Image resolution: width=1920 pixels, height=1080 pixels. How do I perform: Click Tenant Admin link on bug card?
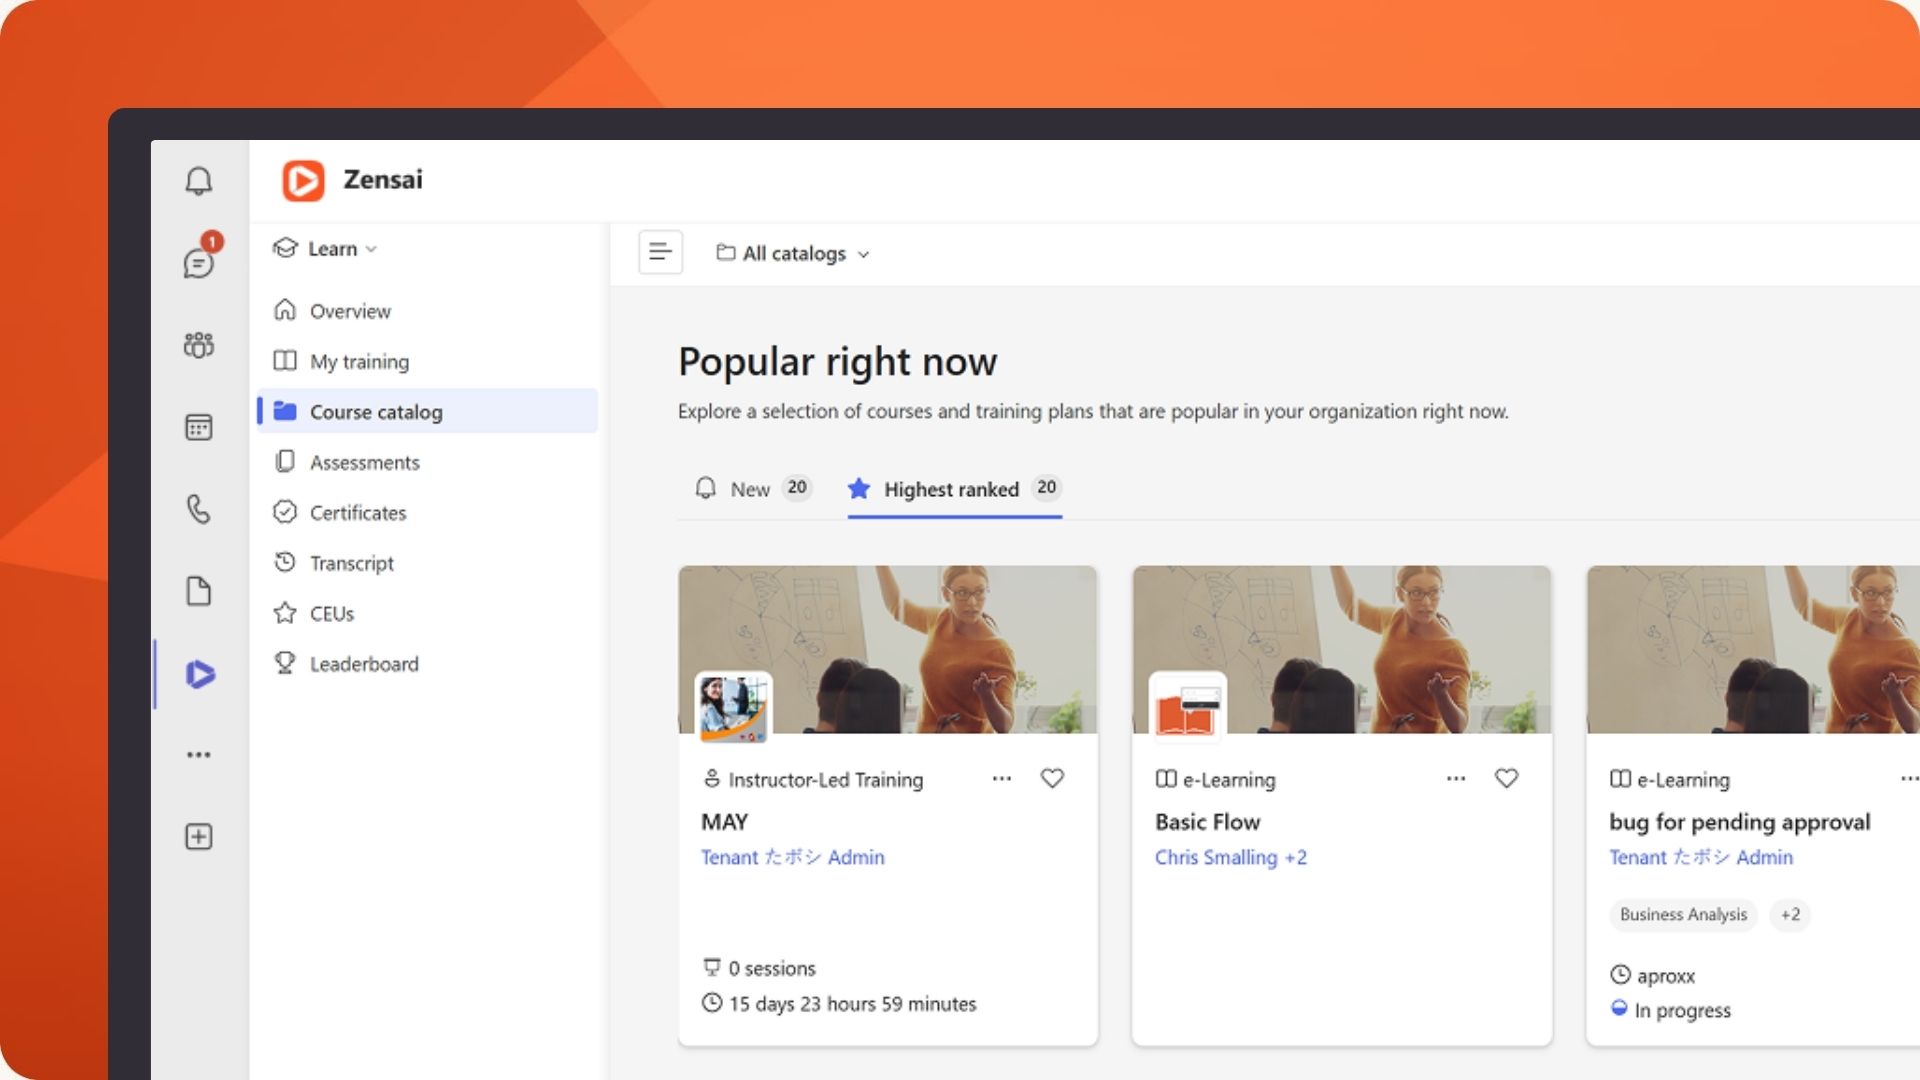pyautogui.click(x=1700, y=857)
